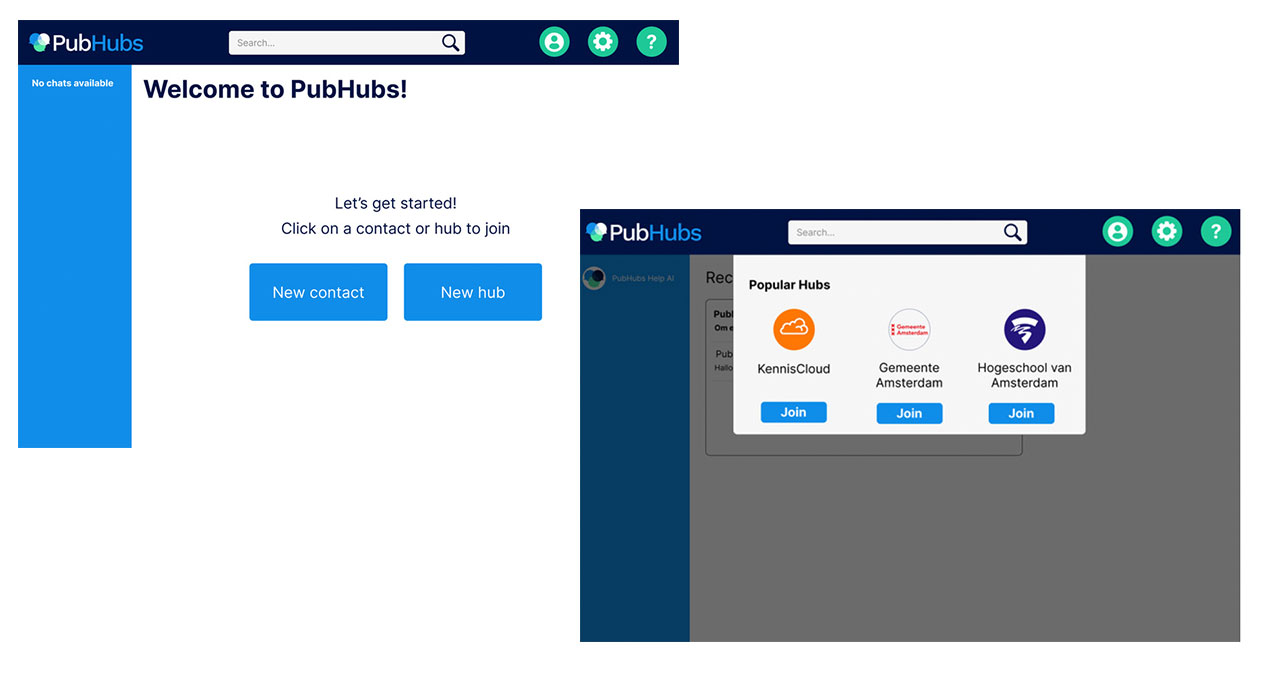1261x692 pixels.
Task: Join the Gemeente Amsterdam hub
Action: point(909,413)
